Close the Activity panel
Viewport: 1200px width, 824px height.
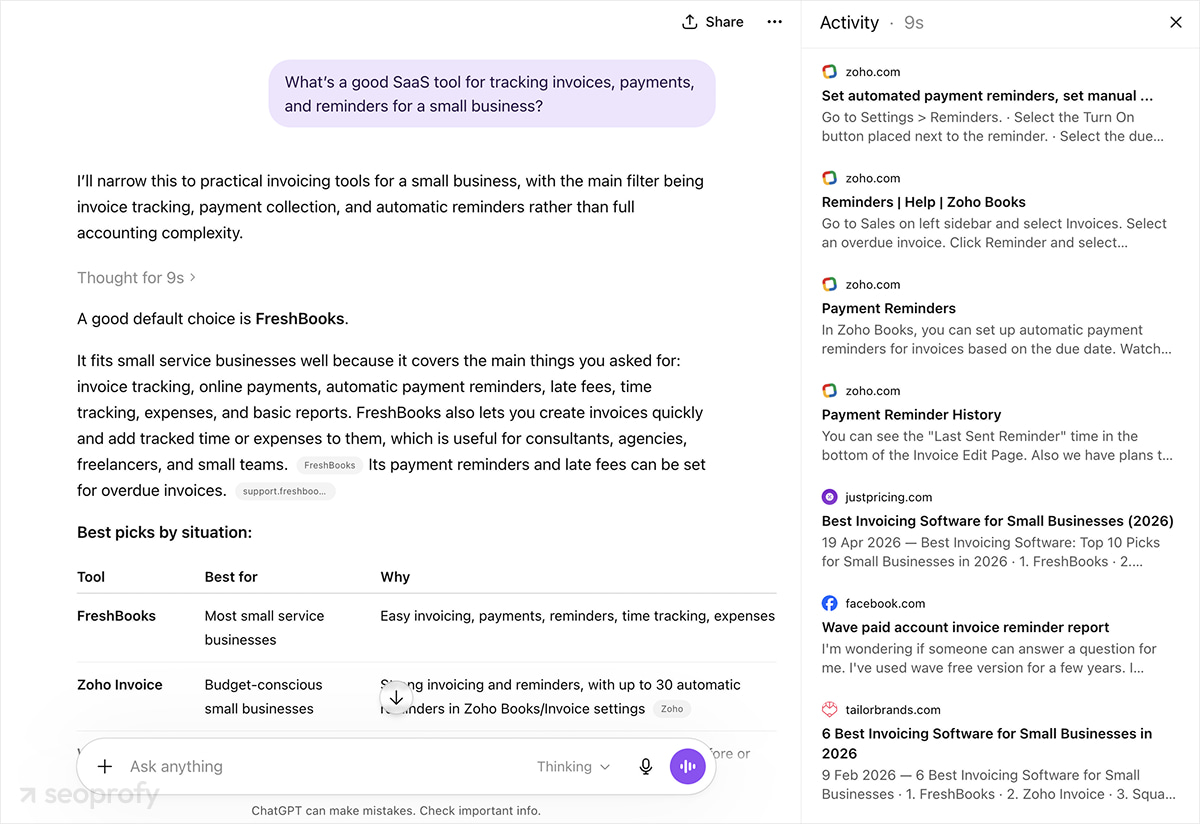(x=1176, y=22)
